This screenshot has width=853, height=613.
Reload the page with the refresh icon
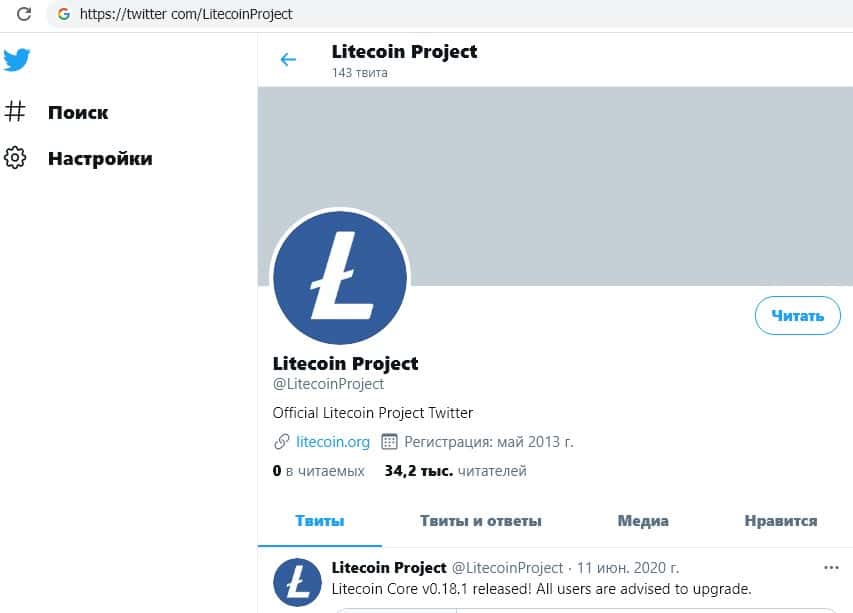point(25,15)
